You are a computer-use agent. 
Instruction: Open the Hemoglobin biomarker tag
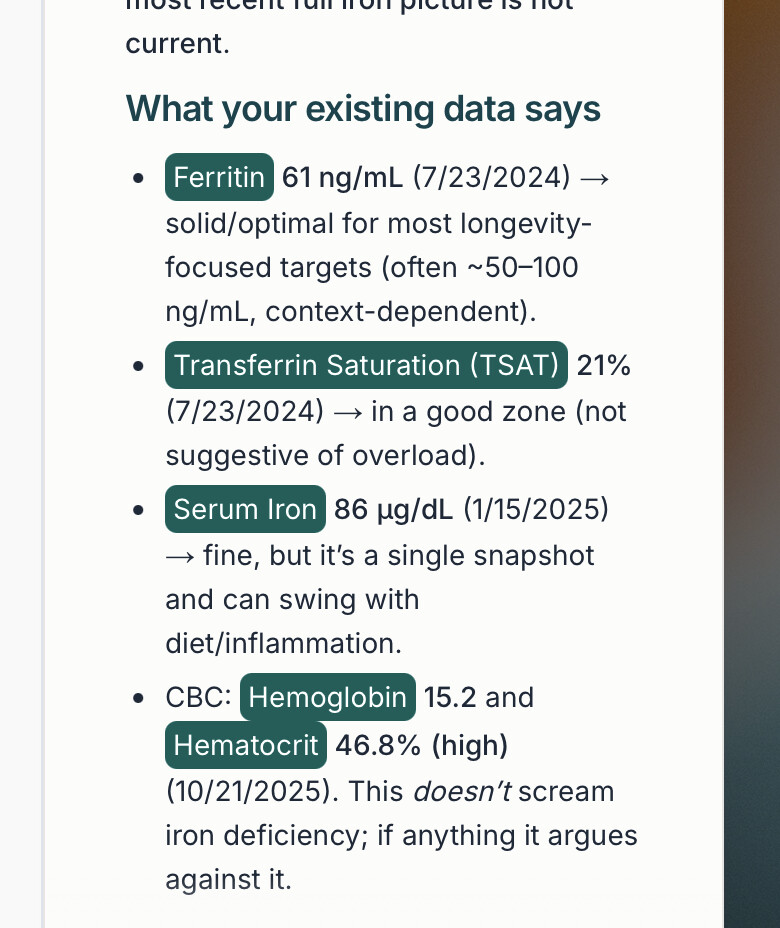(x=327, y=697)
